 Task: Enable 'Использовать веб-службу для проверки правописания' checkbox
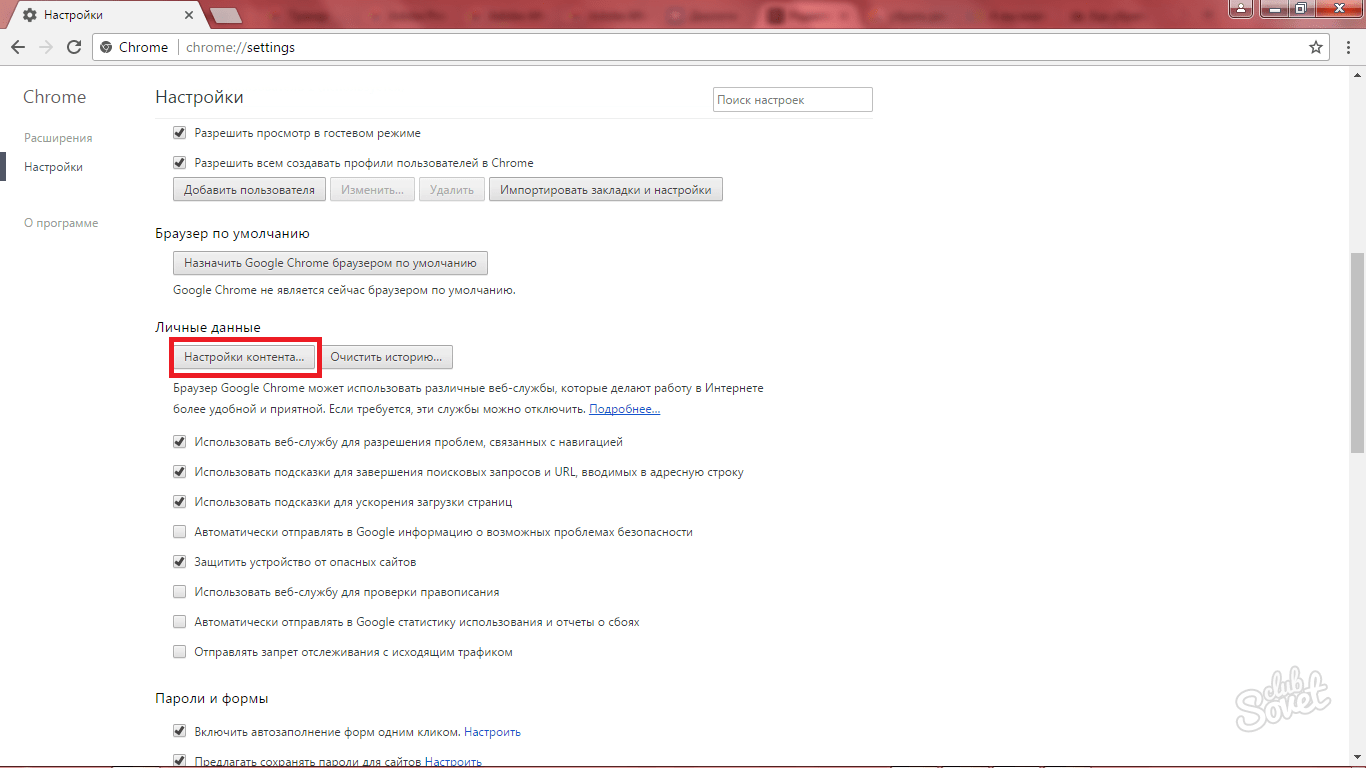(180, 591)
